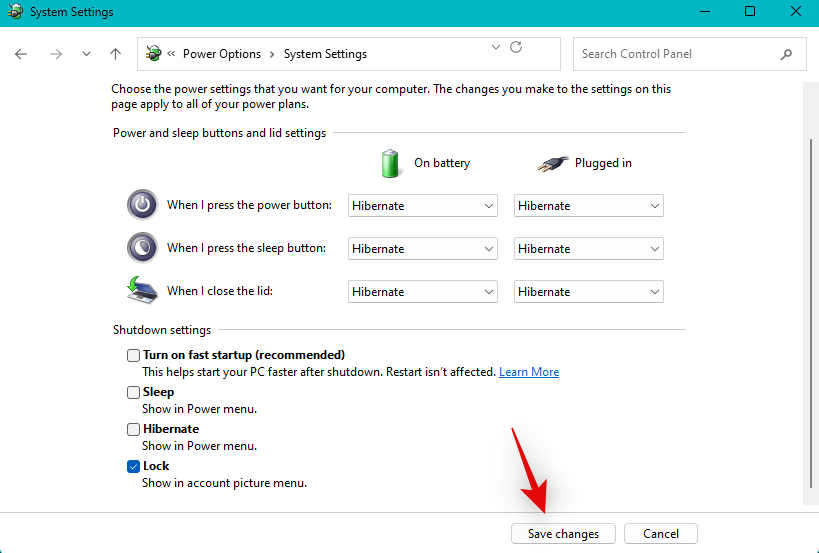Click the Search Control Panel field
Viewport: 819px width, 553px height.
coord(689,54)
